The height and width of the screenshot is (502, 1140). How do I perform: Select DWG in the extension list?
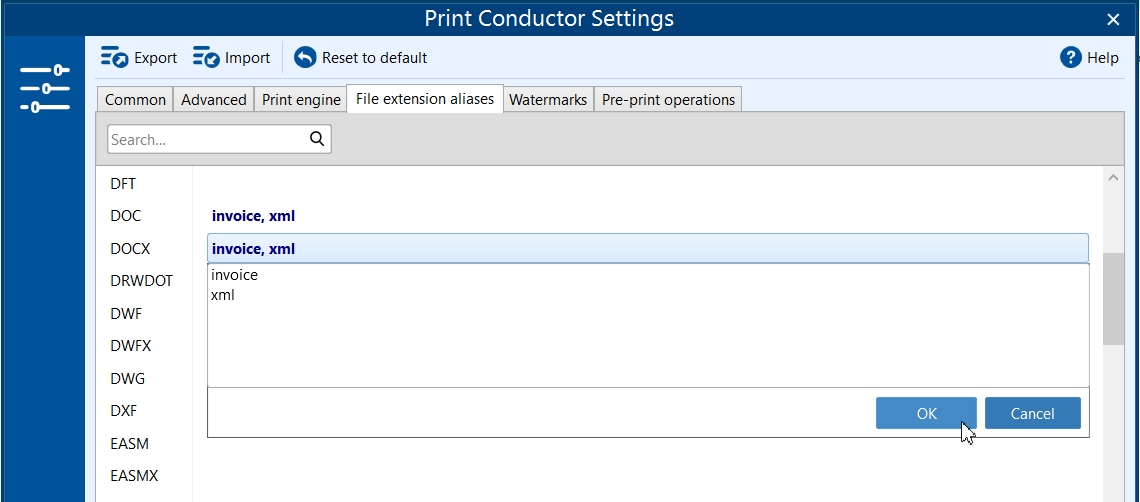click(x=127, y=378)
